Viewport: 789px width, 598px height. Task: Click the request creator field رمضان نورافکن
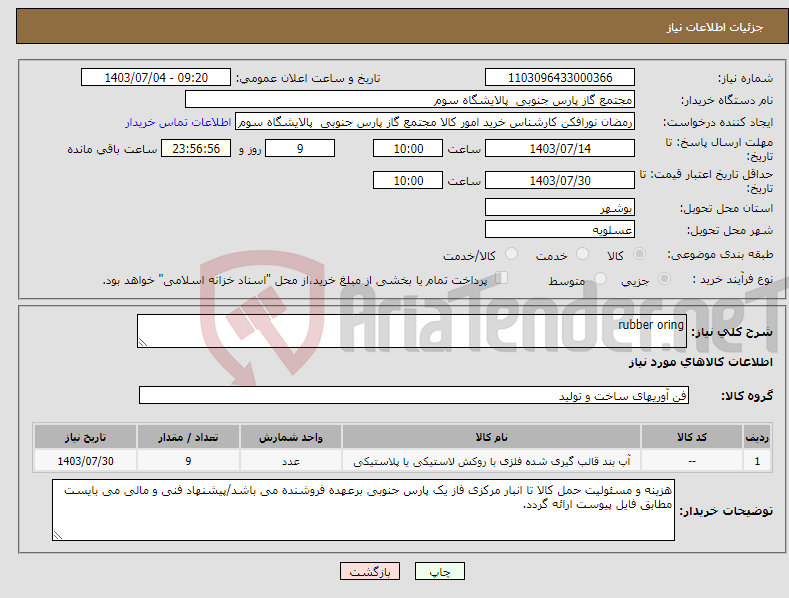click(x=435, y=122)
